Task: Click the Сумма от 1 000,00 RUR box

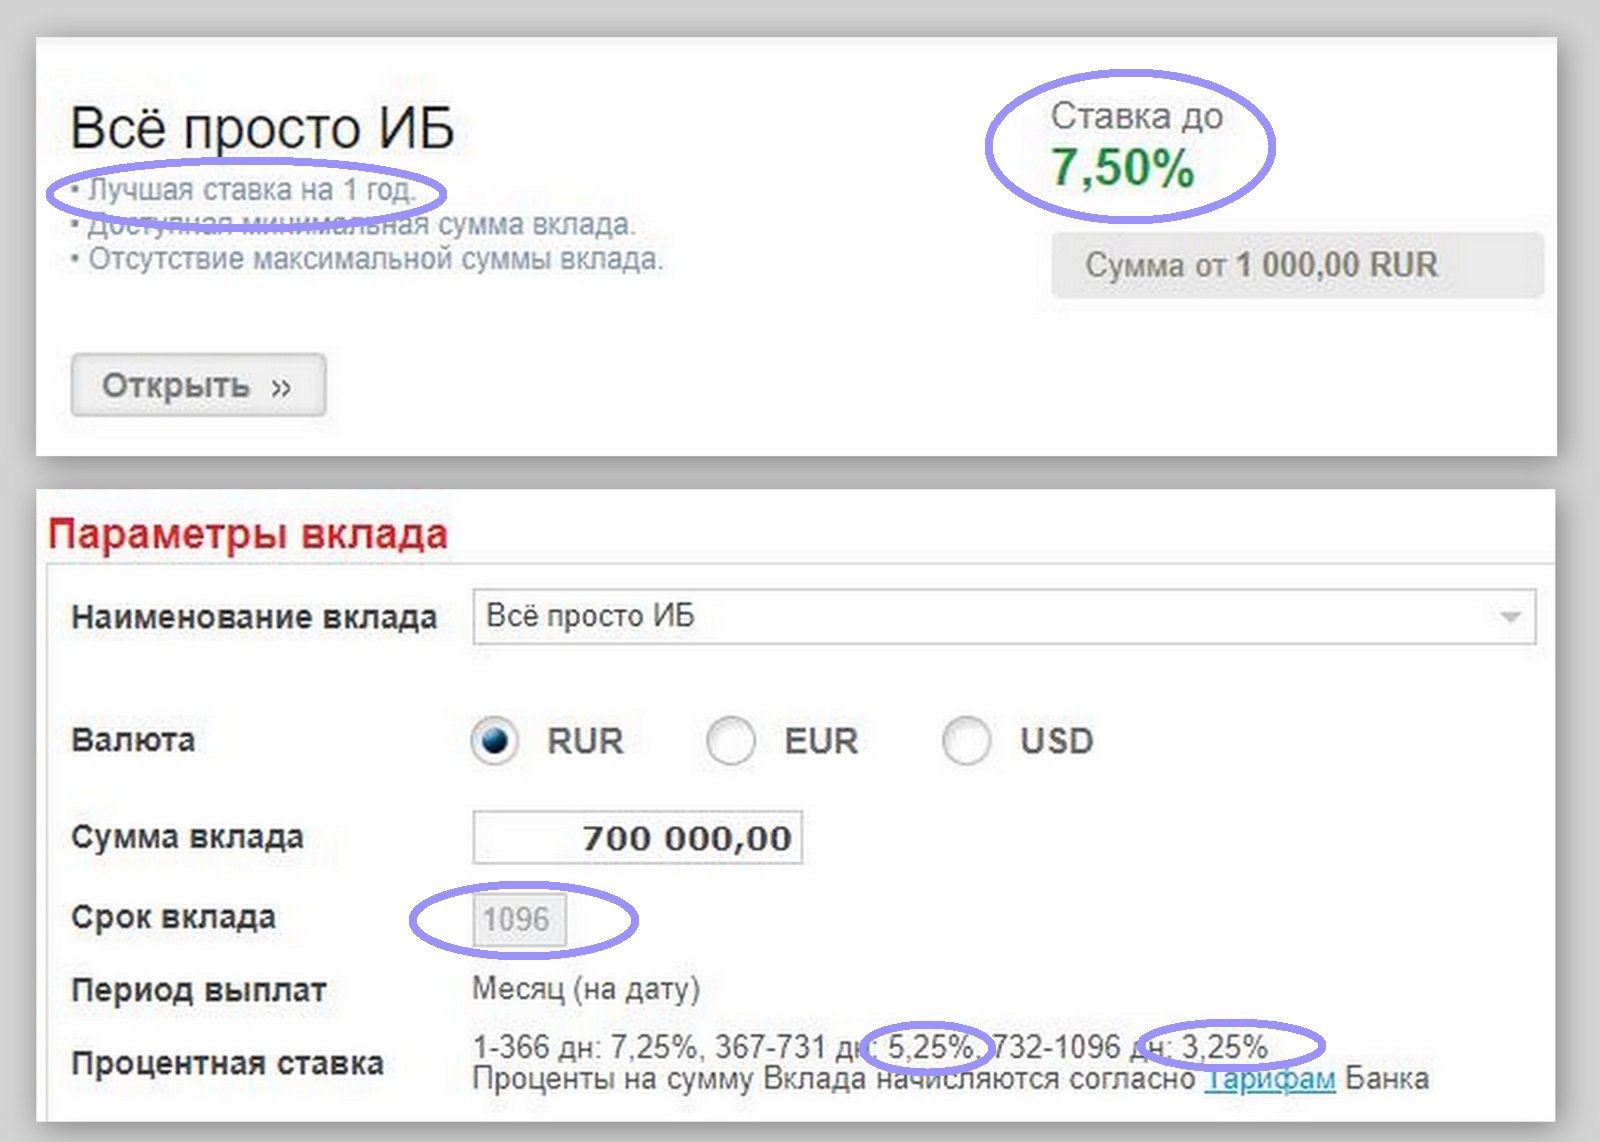Action: point(1297,265)
